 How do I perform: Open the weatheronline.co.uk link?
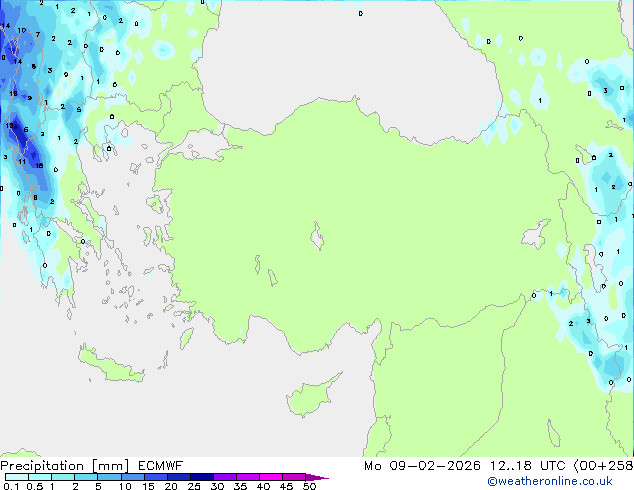pos(550,481)
